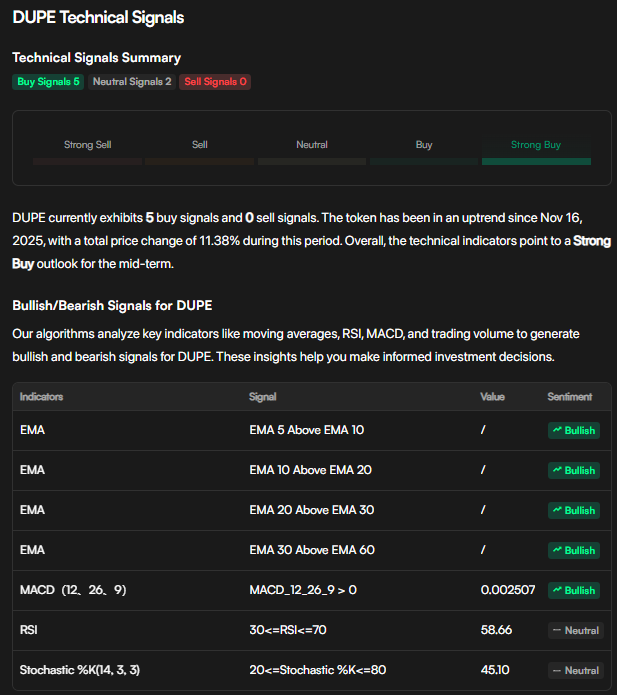This screenshot has width=617, height=695.
Task: Select the Neutral gauge segment
Action: pos(312,151)
